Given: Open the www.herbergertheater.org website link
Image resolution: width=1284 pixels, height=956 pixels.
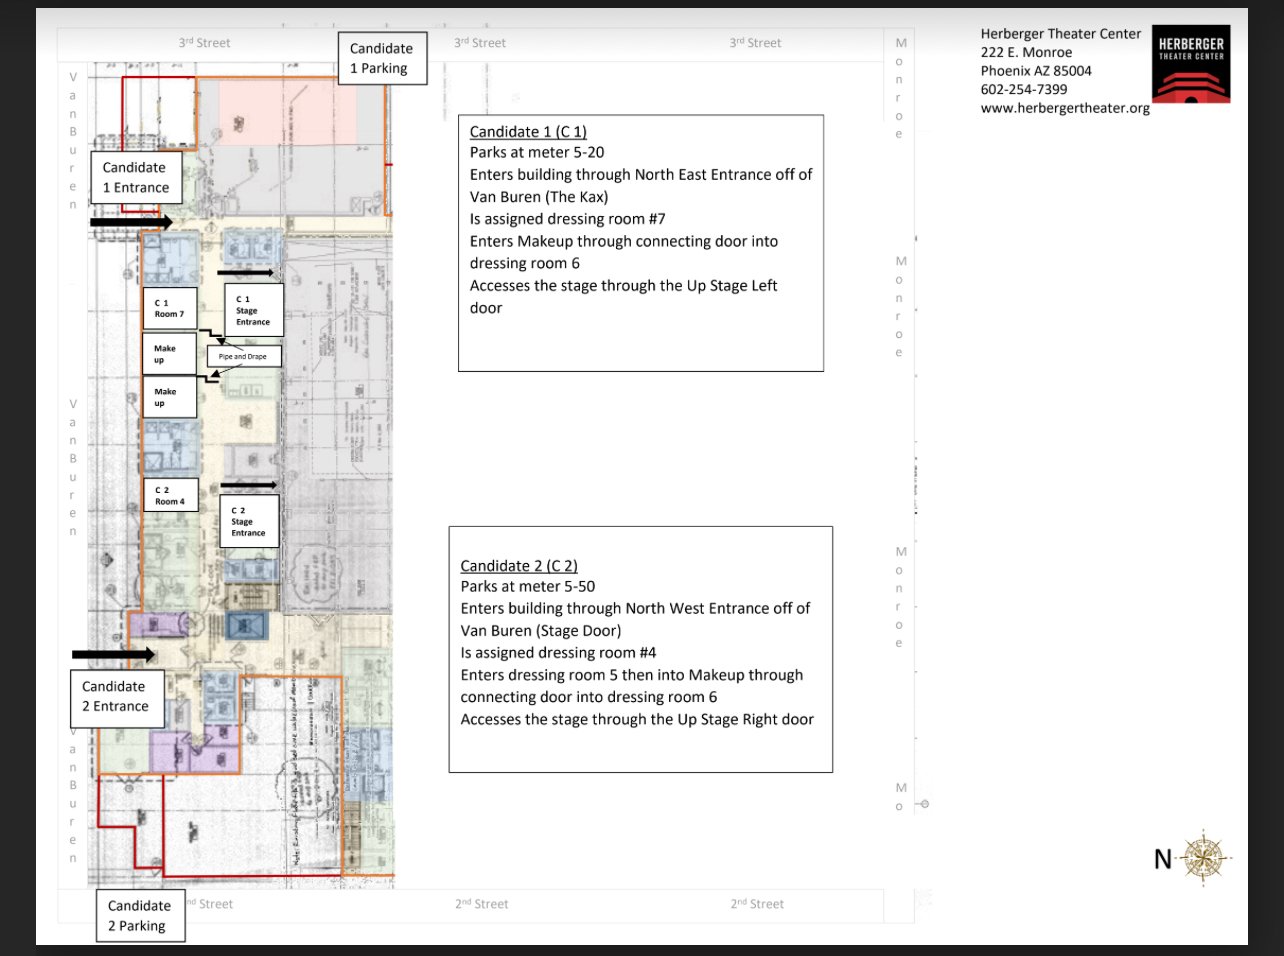Looking at the screenshot, I should point(1065,108).
